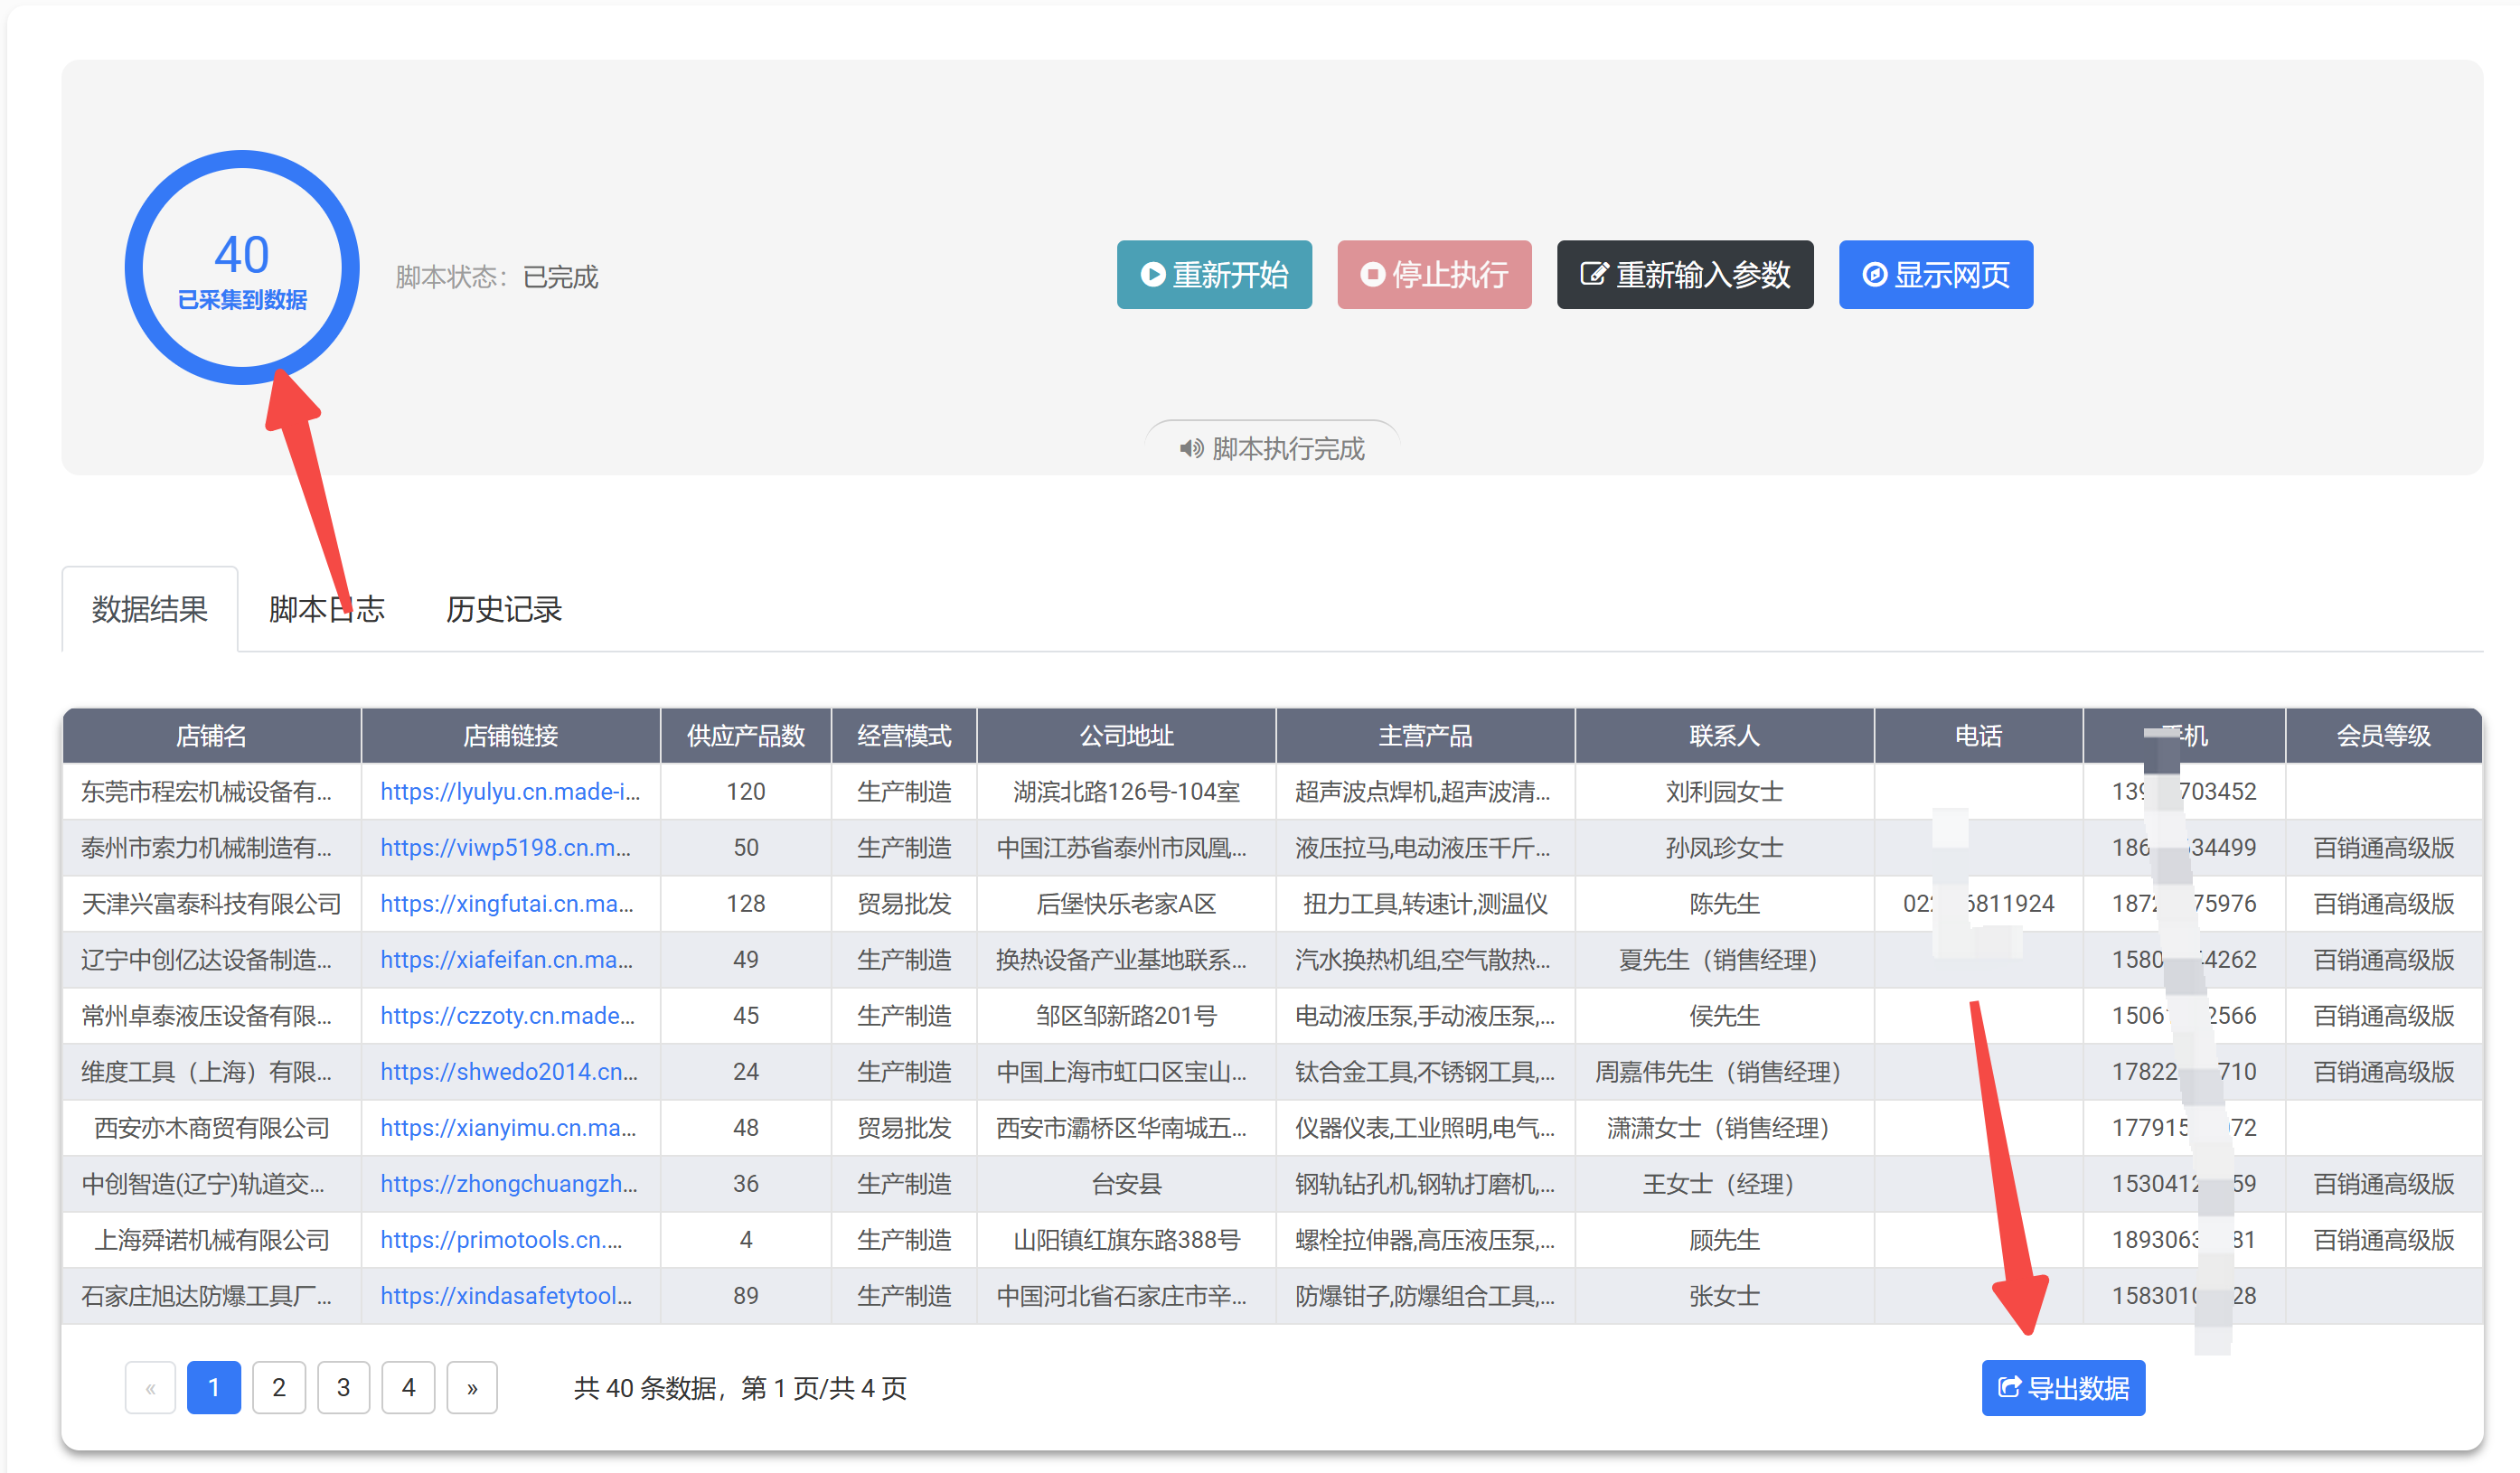2520x1473 pixels.
Task: Open the primotools.cn store link
Action: pos(500,1239)
